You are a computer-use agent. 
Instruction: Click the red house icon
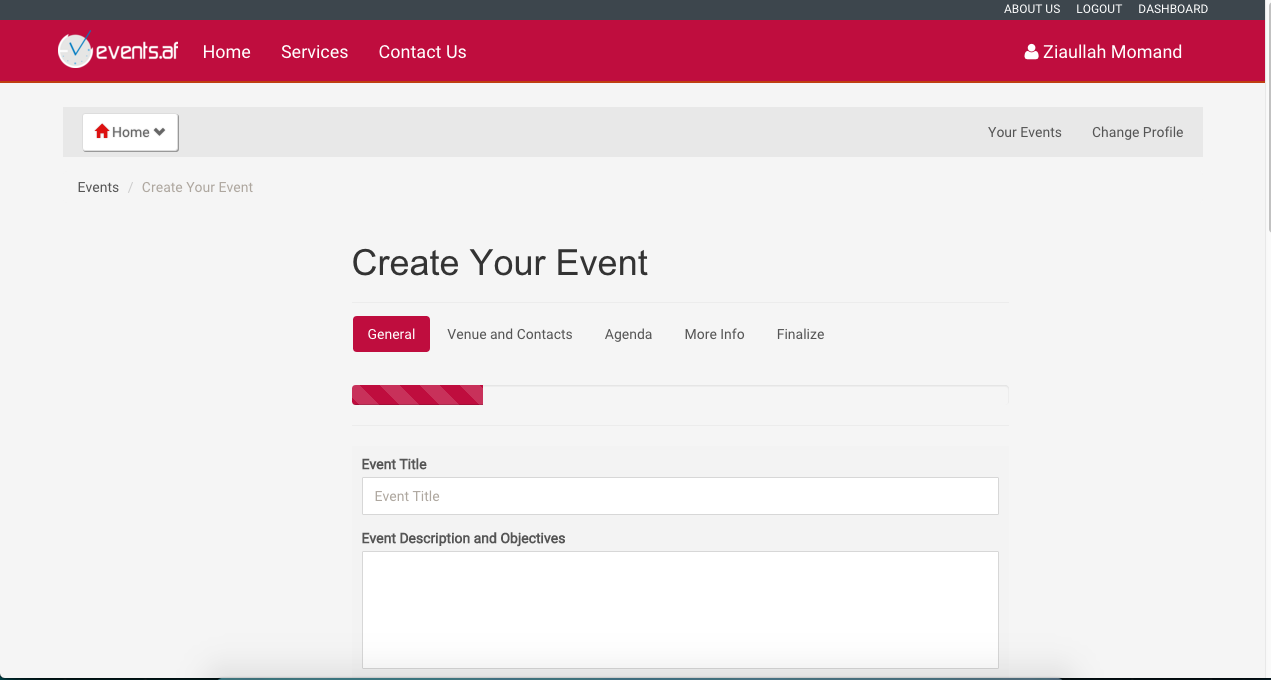click(x=101, y=131)
